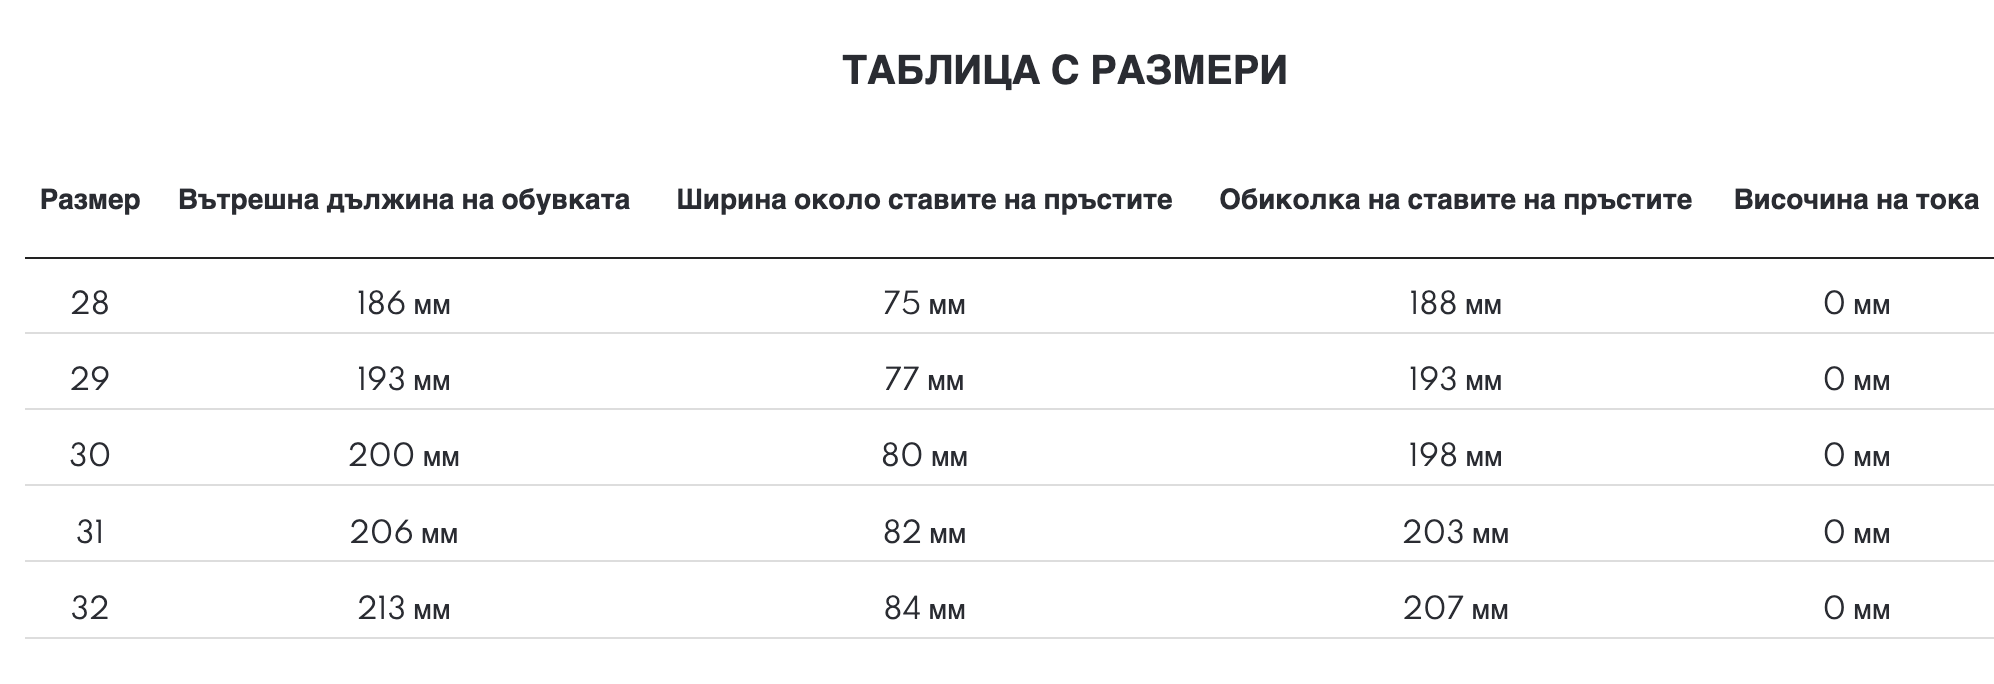Select the Размер column header
Screen dimensions: 1994x684
click(90, 200)
